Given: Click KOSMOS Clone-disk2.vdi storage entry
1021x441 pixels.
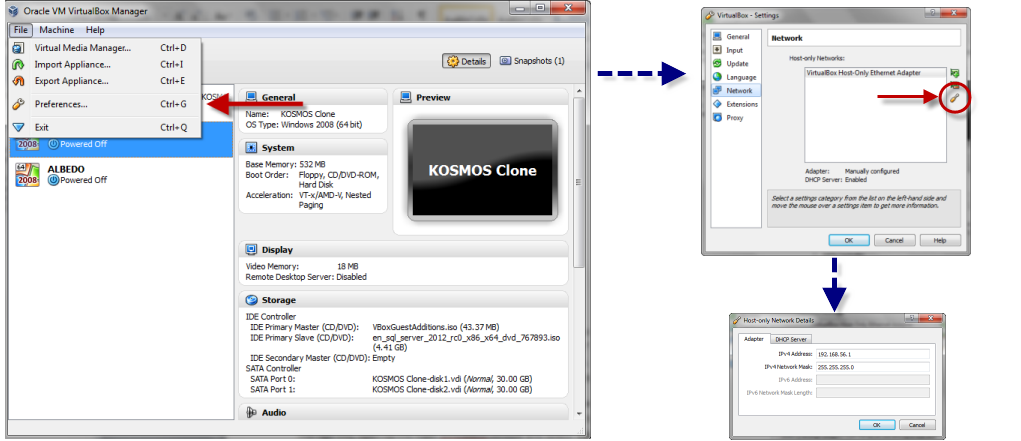Looking at the screenshot, I should (x=452, y=390).
